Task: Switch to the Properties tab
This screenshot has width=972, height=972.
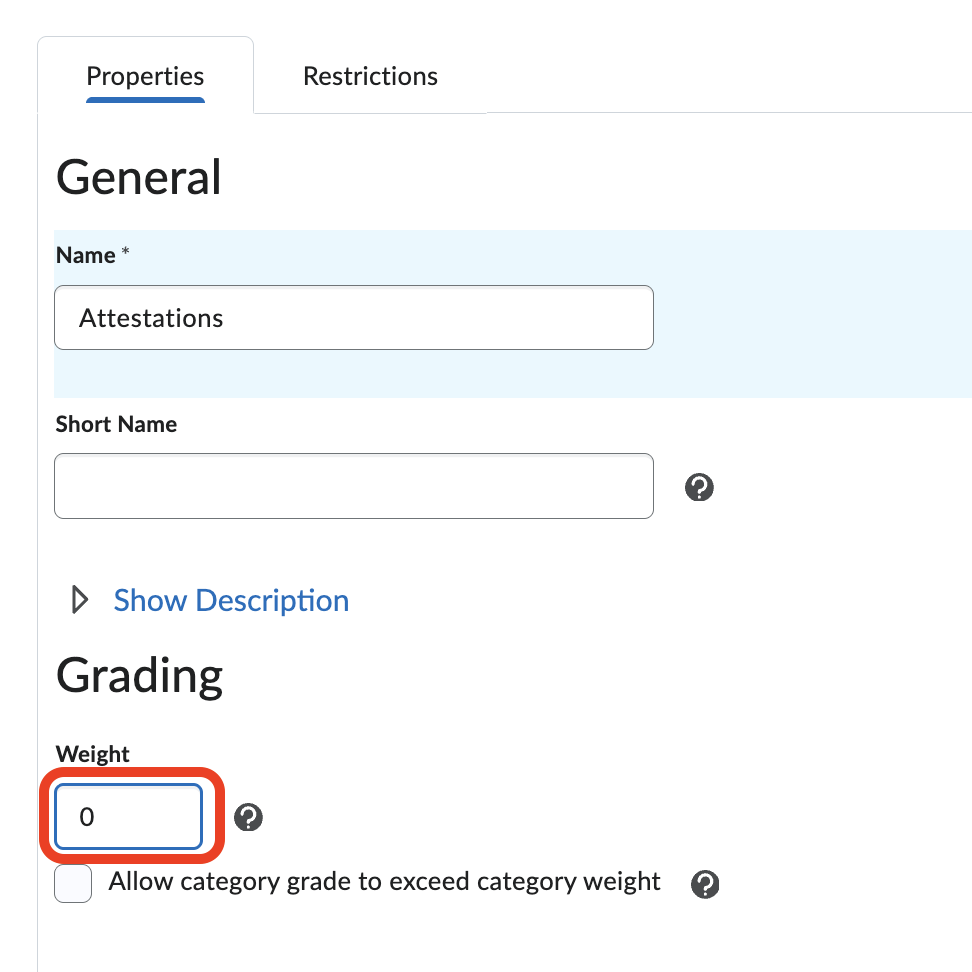Action: click(x=145, y=76)
